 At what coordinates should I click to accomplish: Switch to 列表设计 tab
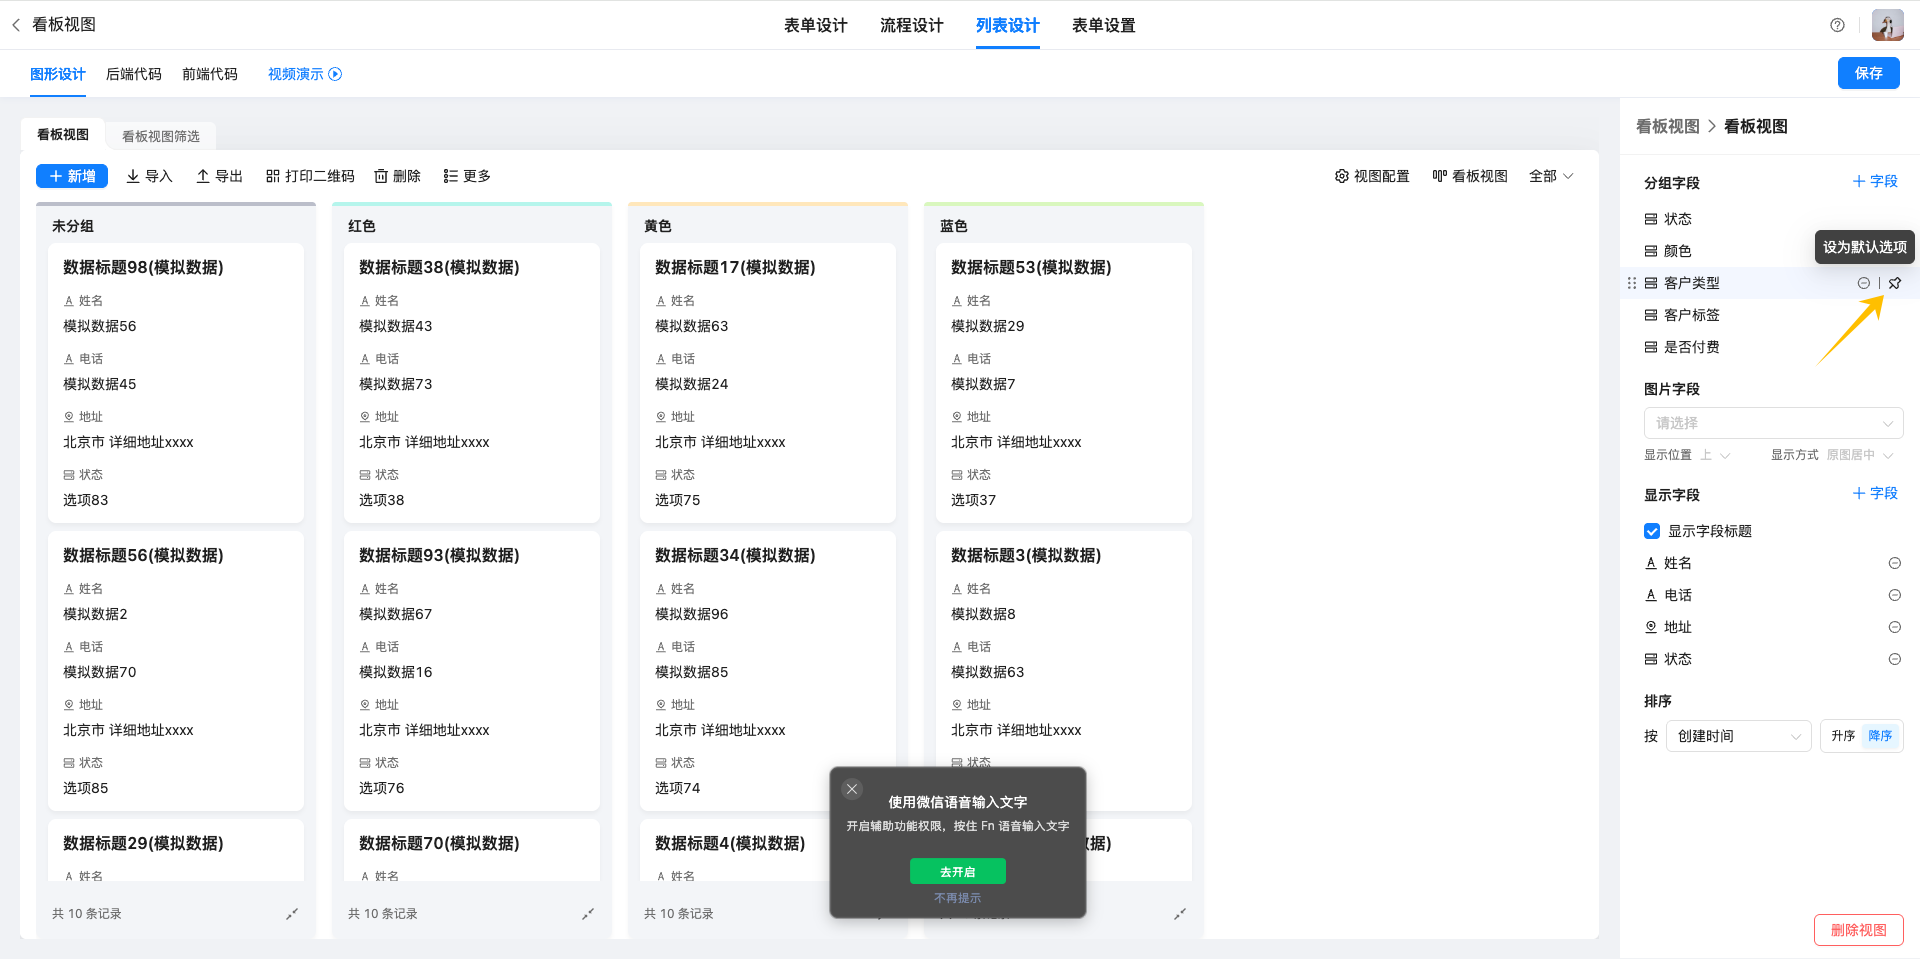tap(1007, 25)
